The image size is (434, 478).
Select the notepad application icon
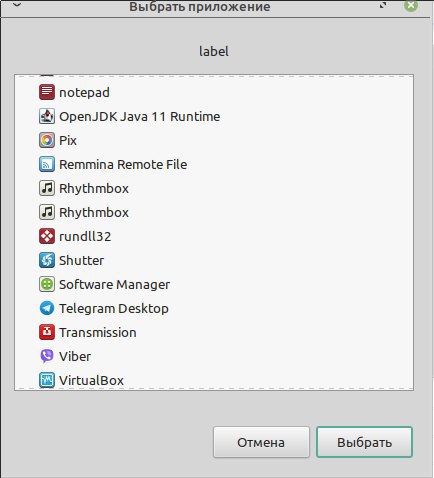click(47, 92)
